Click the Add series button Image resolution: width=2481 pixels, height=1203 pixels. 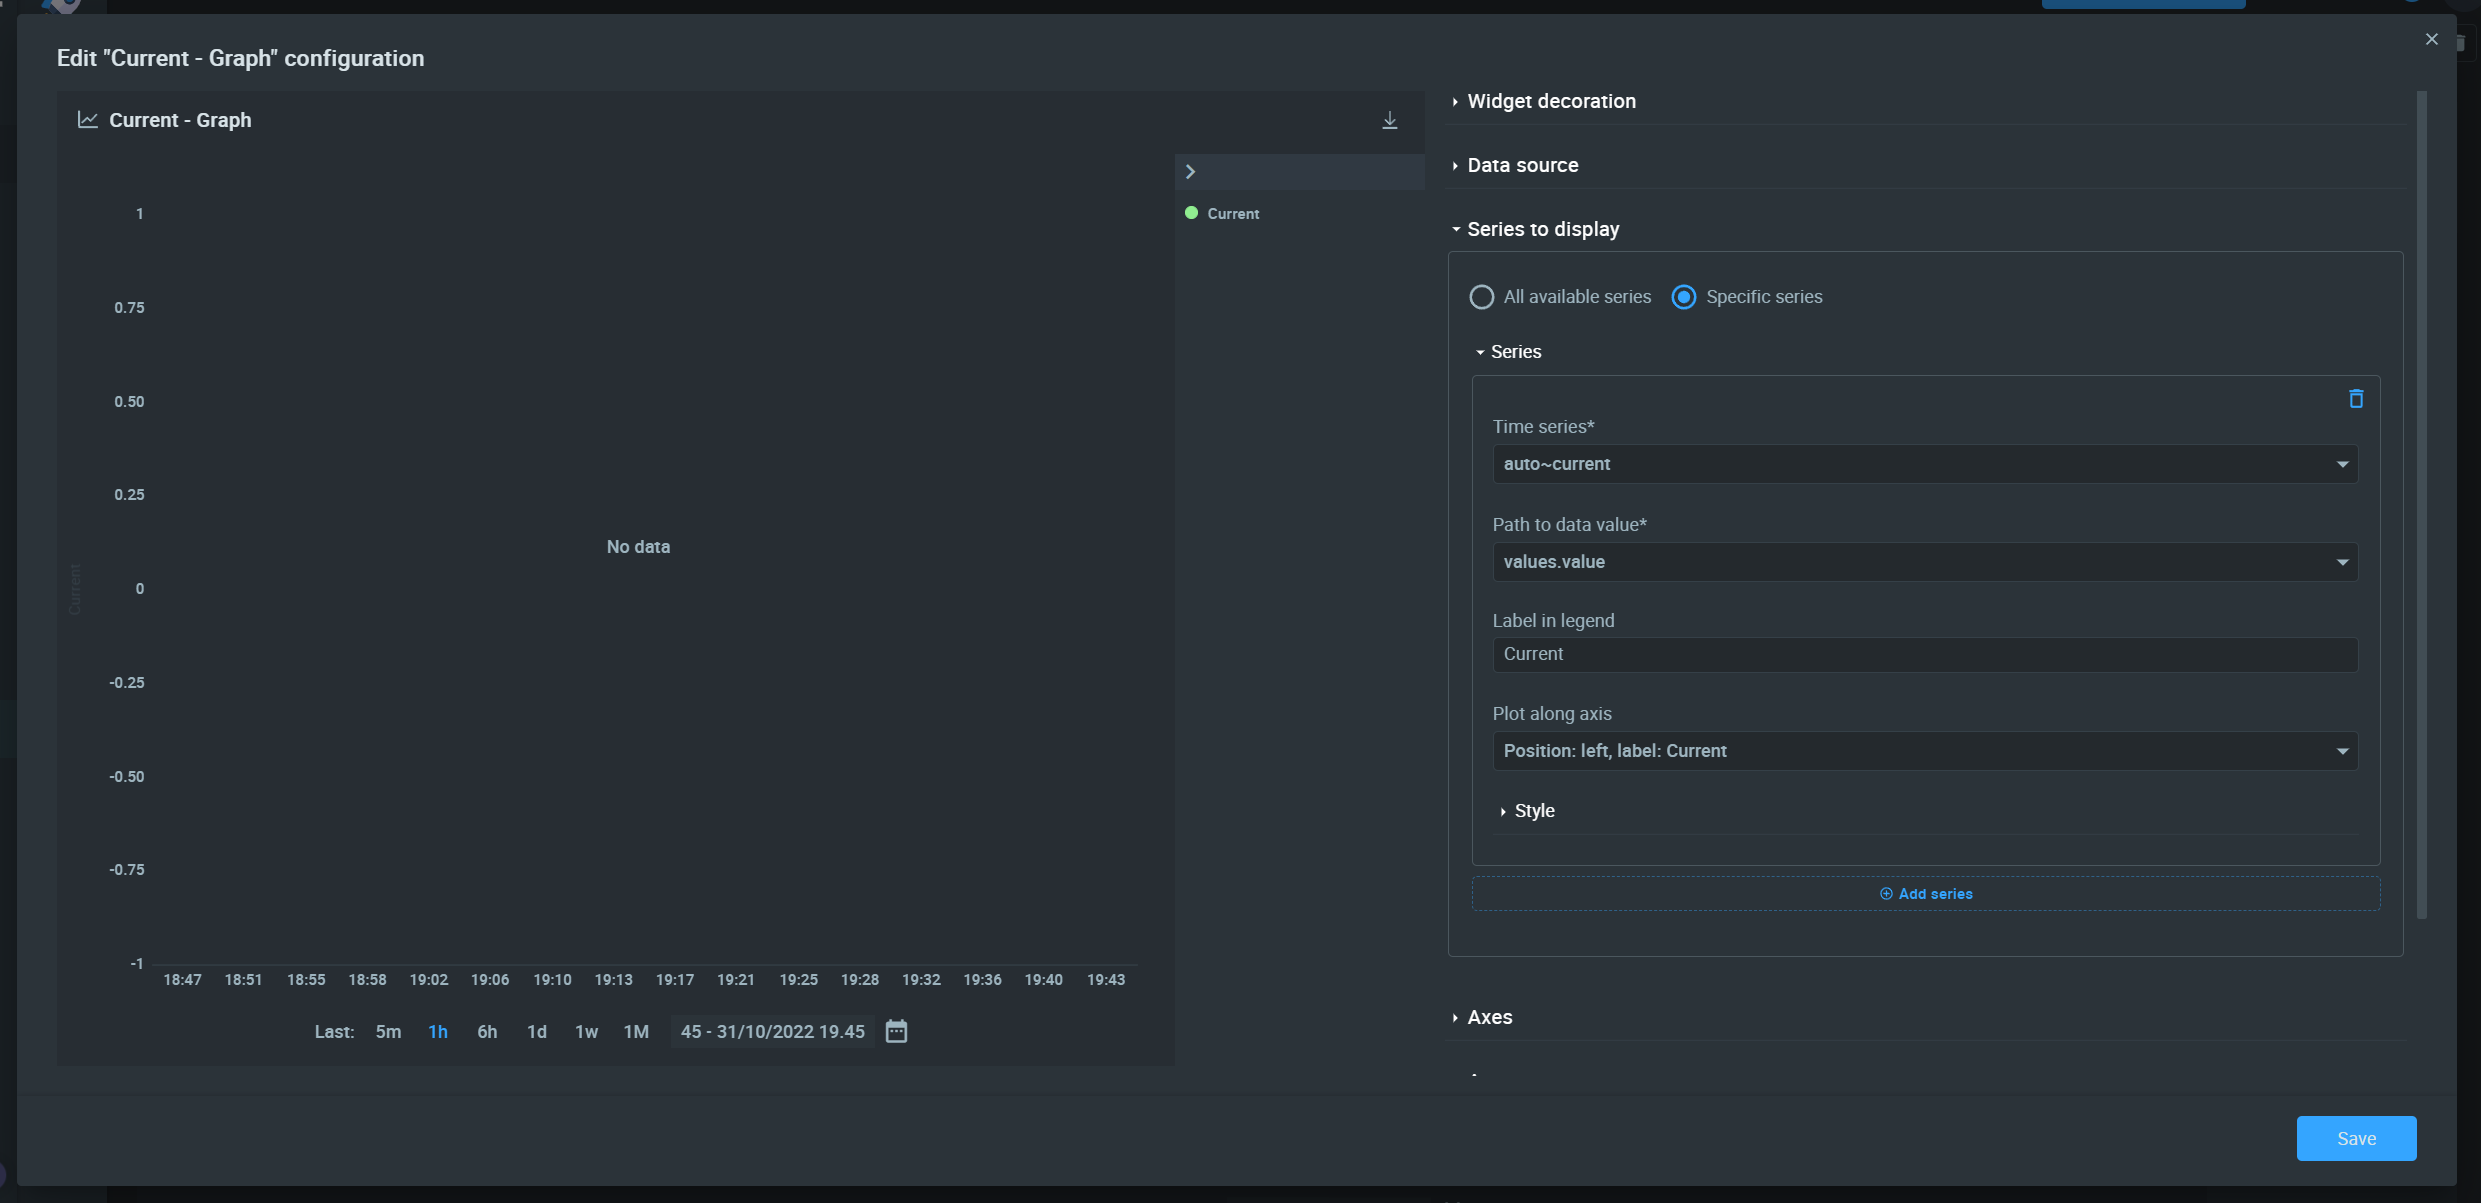coord(1926,894)
